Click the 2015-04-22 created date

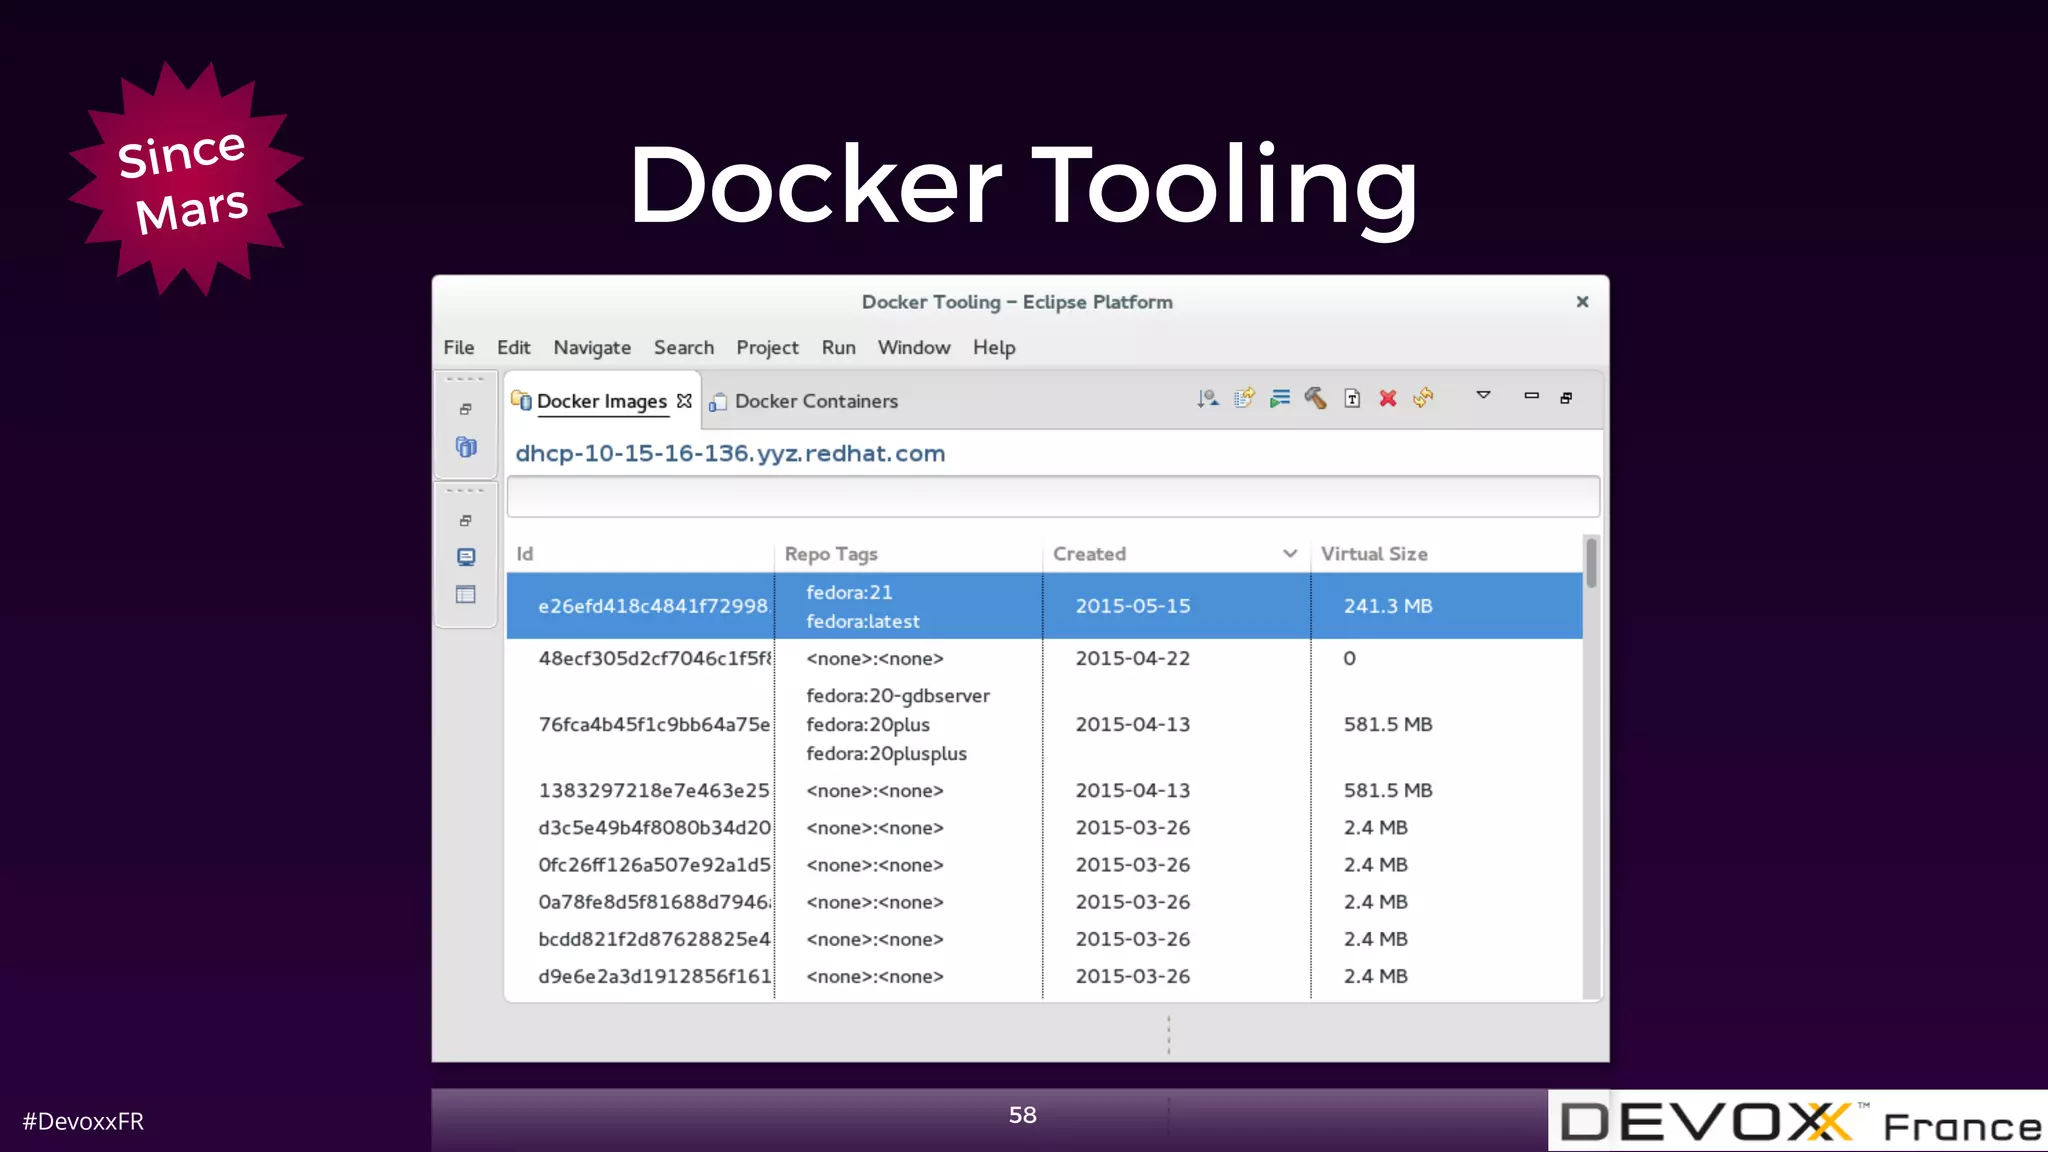coord(1132,659)
